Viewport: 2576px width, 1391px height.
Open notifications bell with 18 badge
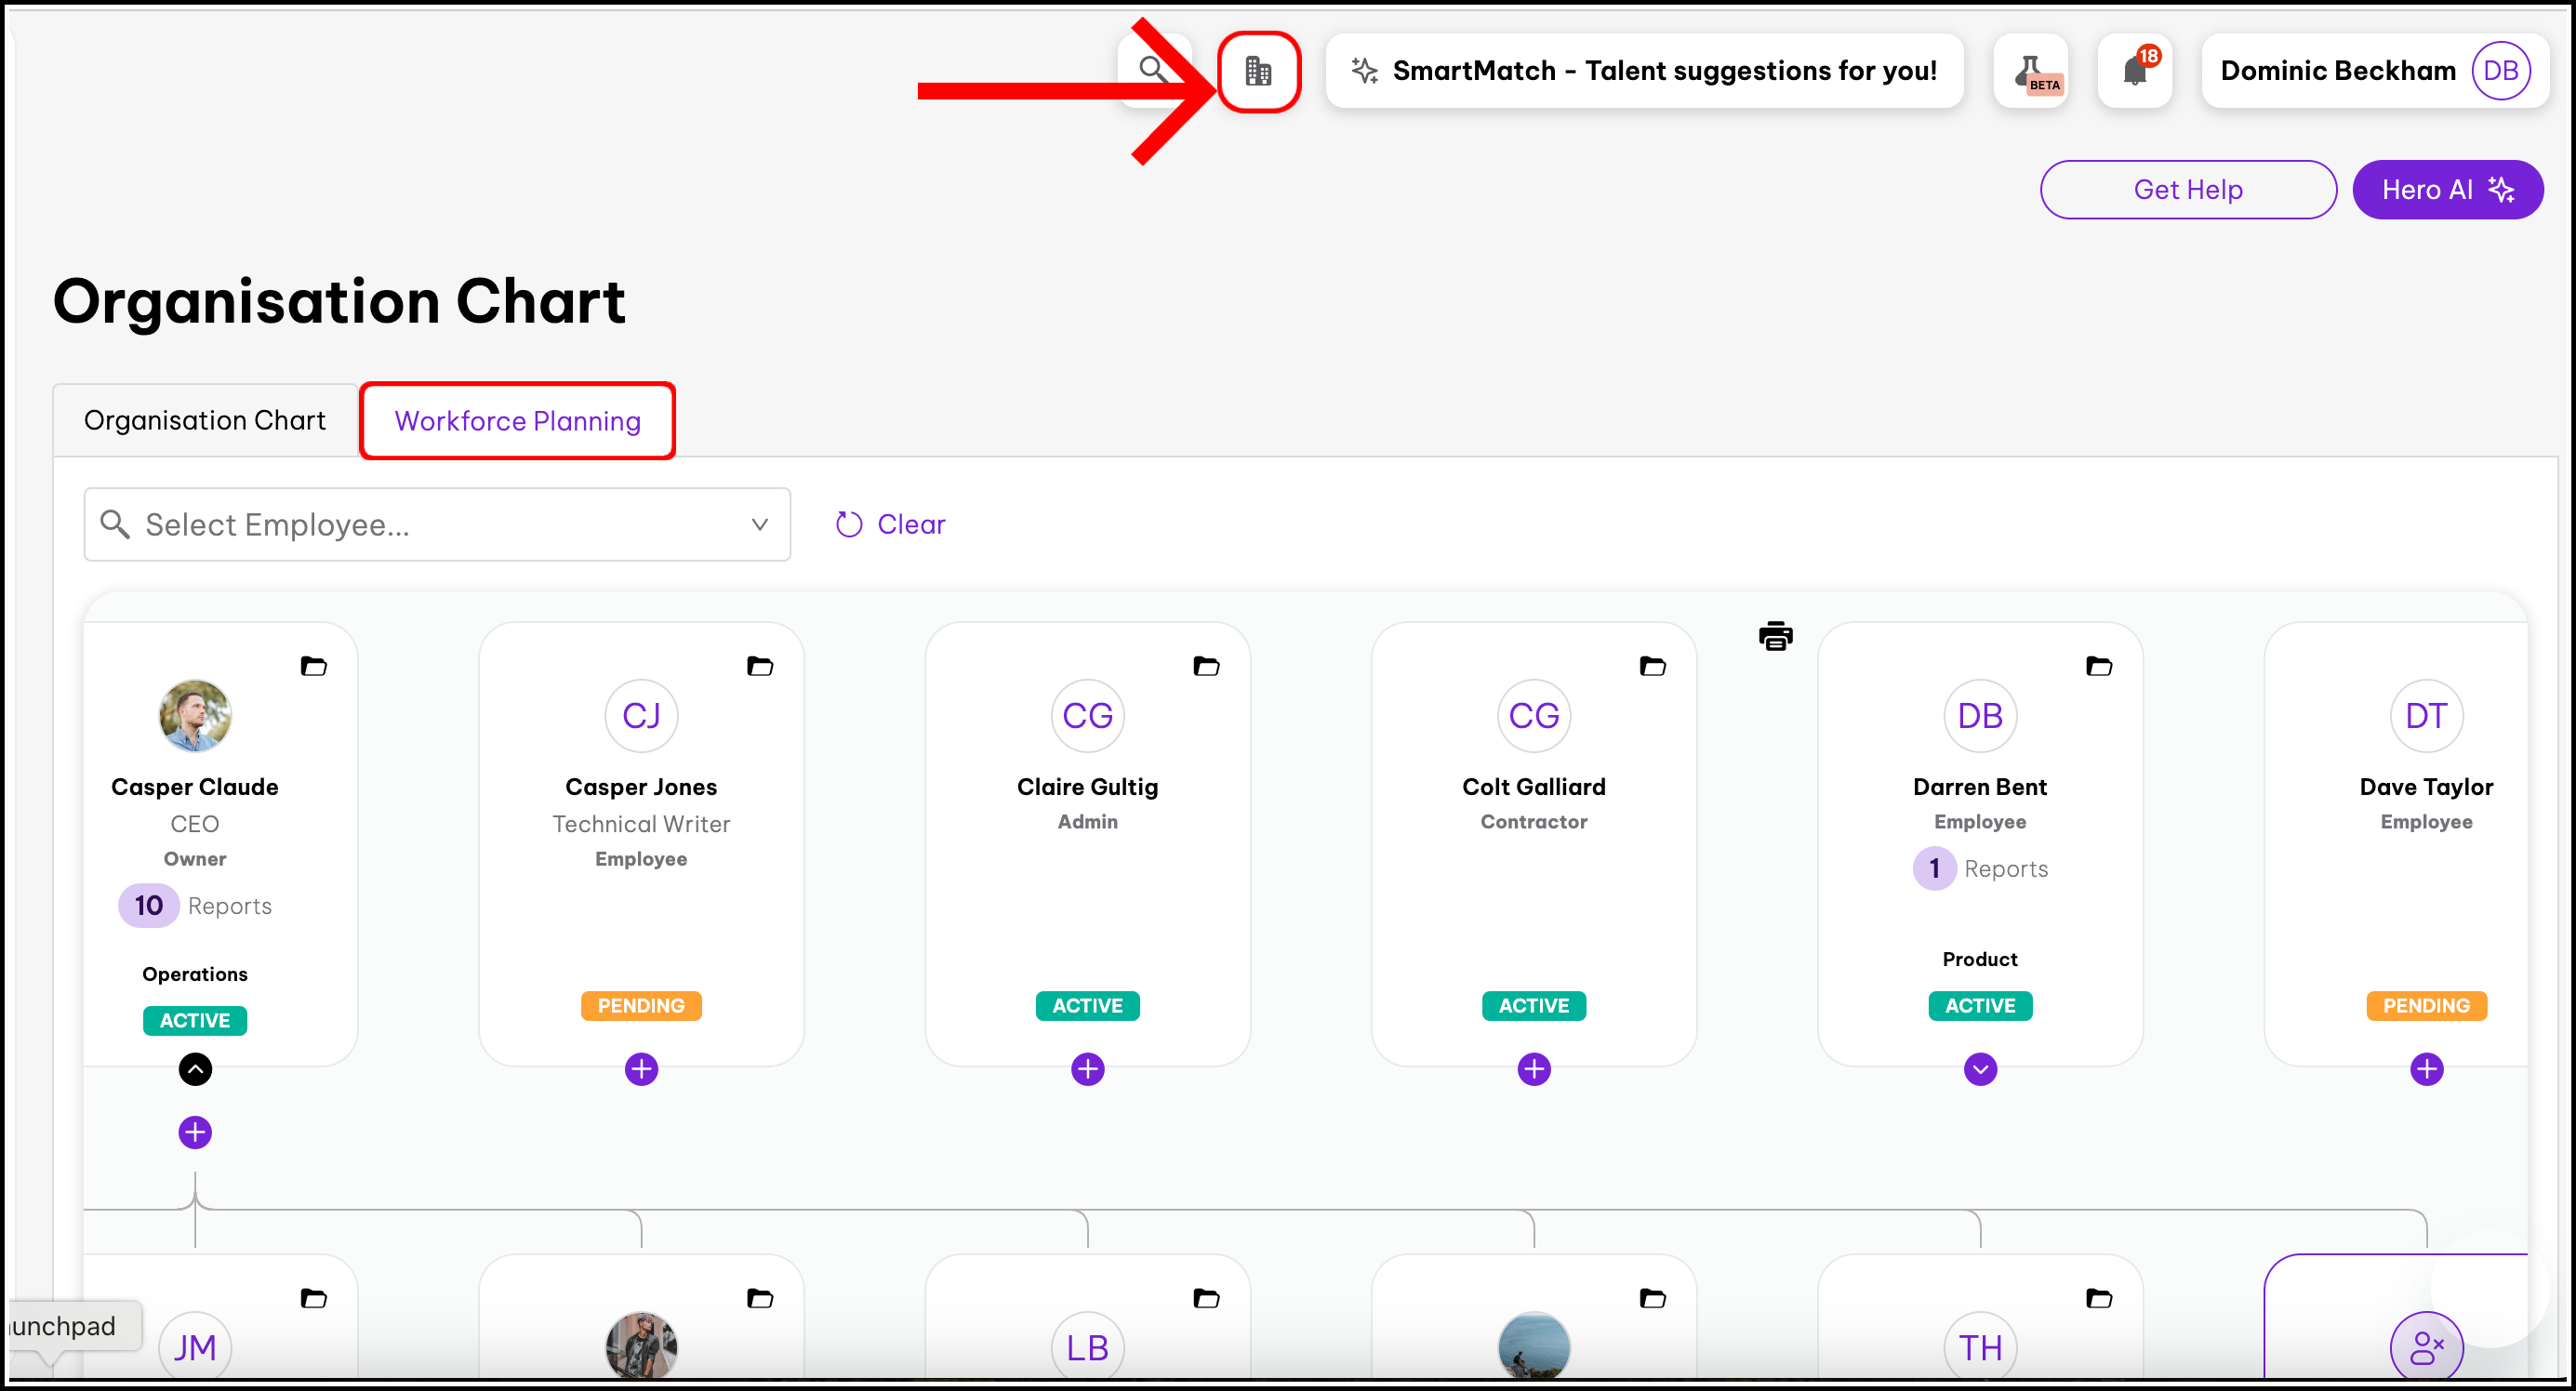point(2135,71)
